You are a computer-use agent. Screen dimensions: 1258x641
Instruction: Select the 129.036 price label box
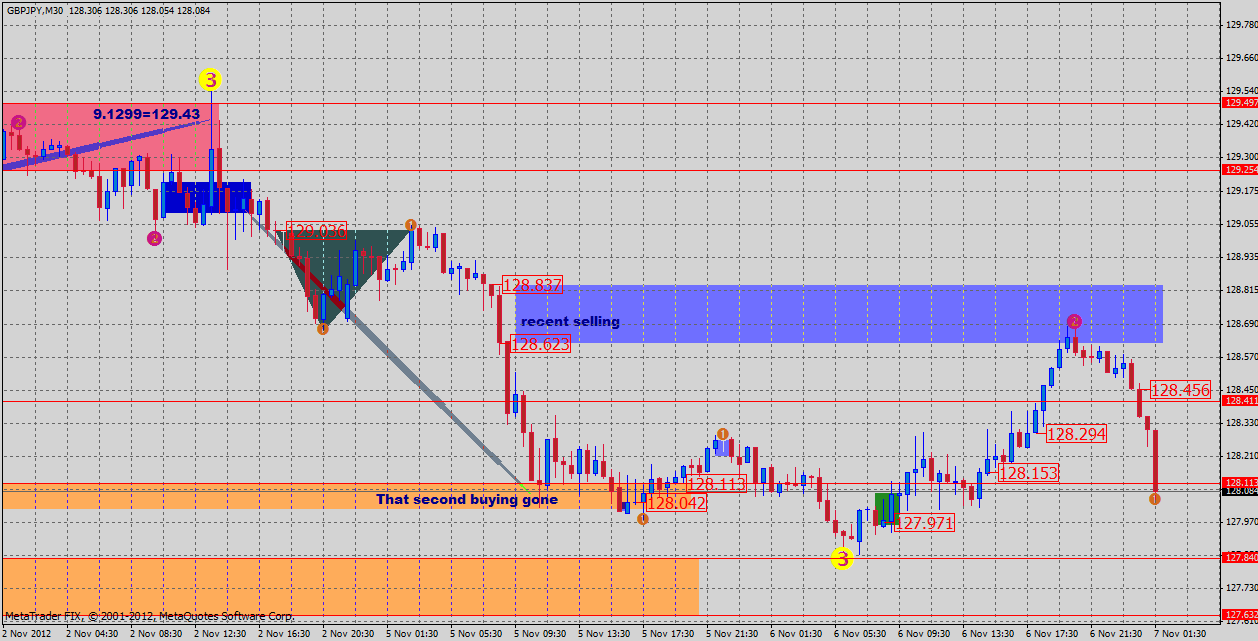pos(315,228)
